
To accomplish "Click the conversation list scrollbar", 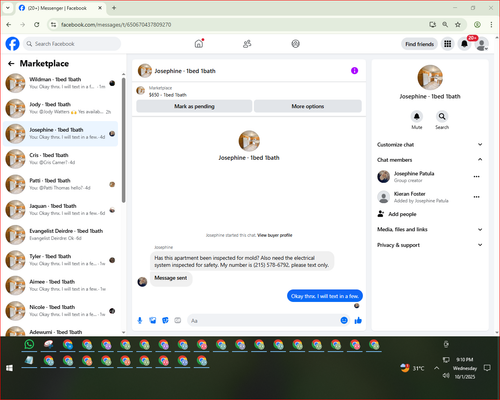I will tap(123, 140).
